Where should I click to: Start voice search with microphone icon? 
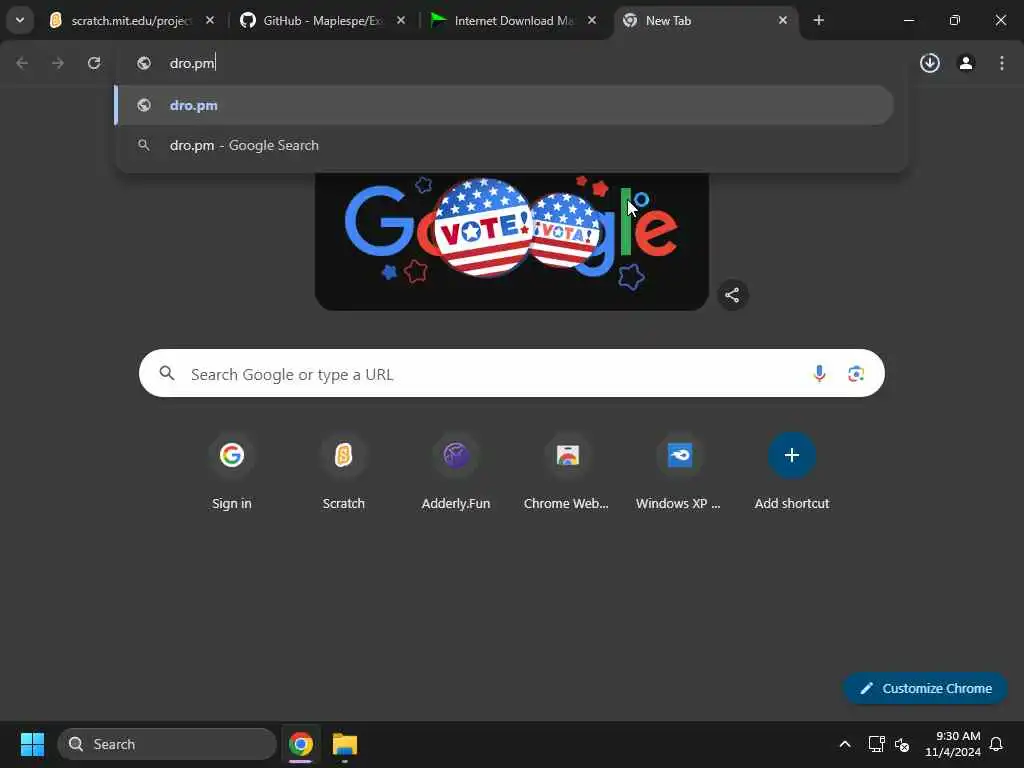[x=819, y=374]
